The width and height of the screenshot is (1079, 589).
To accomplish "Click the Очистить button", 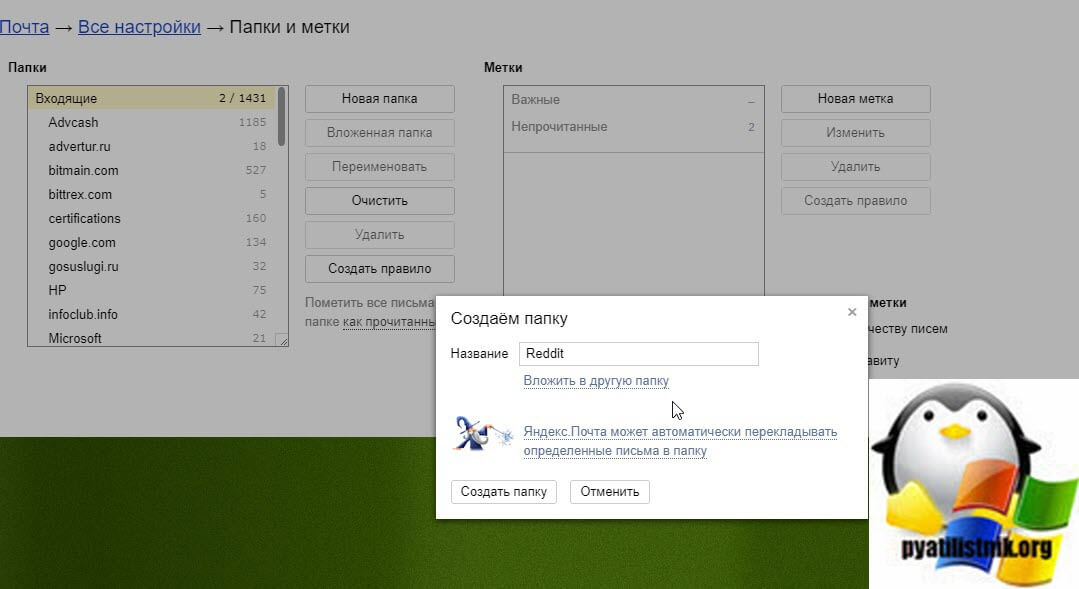I will point(379,201).
